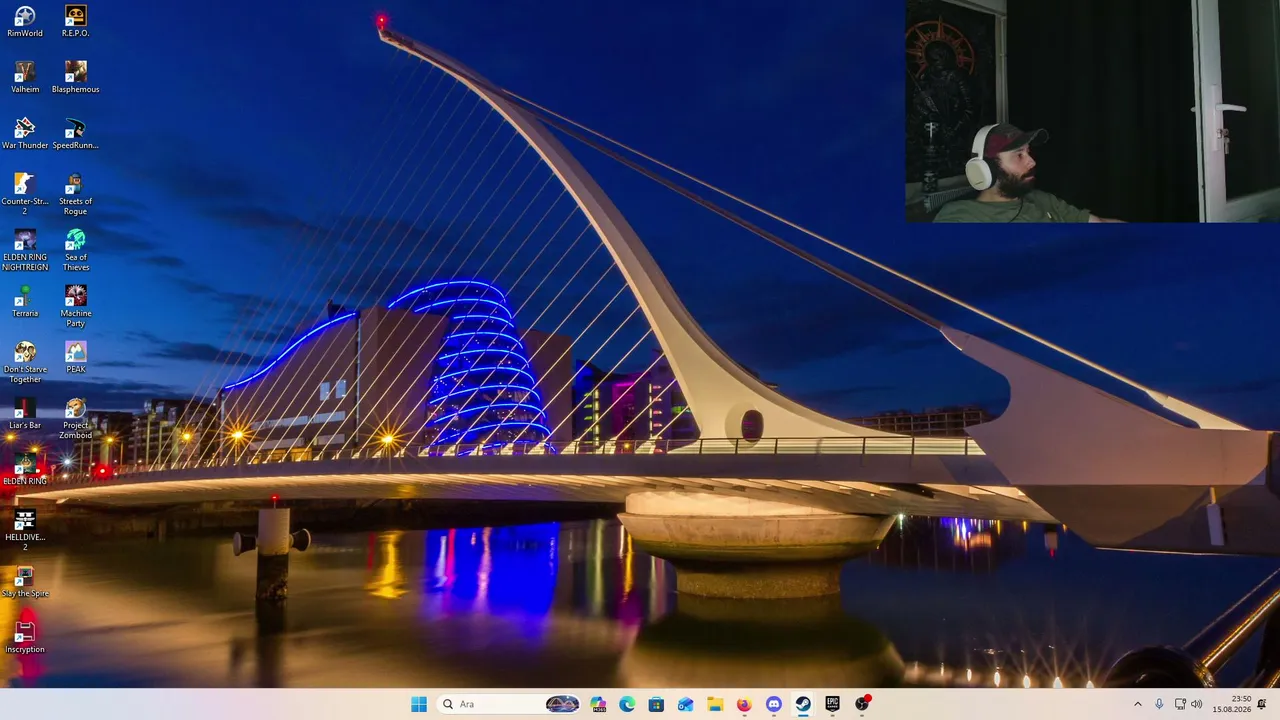Open Microsoft Store from the taskbar
The image size is (1280, 720).
[x=656, y=704]
